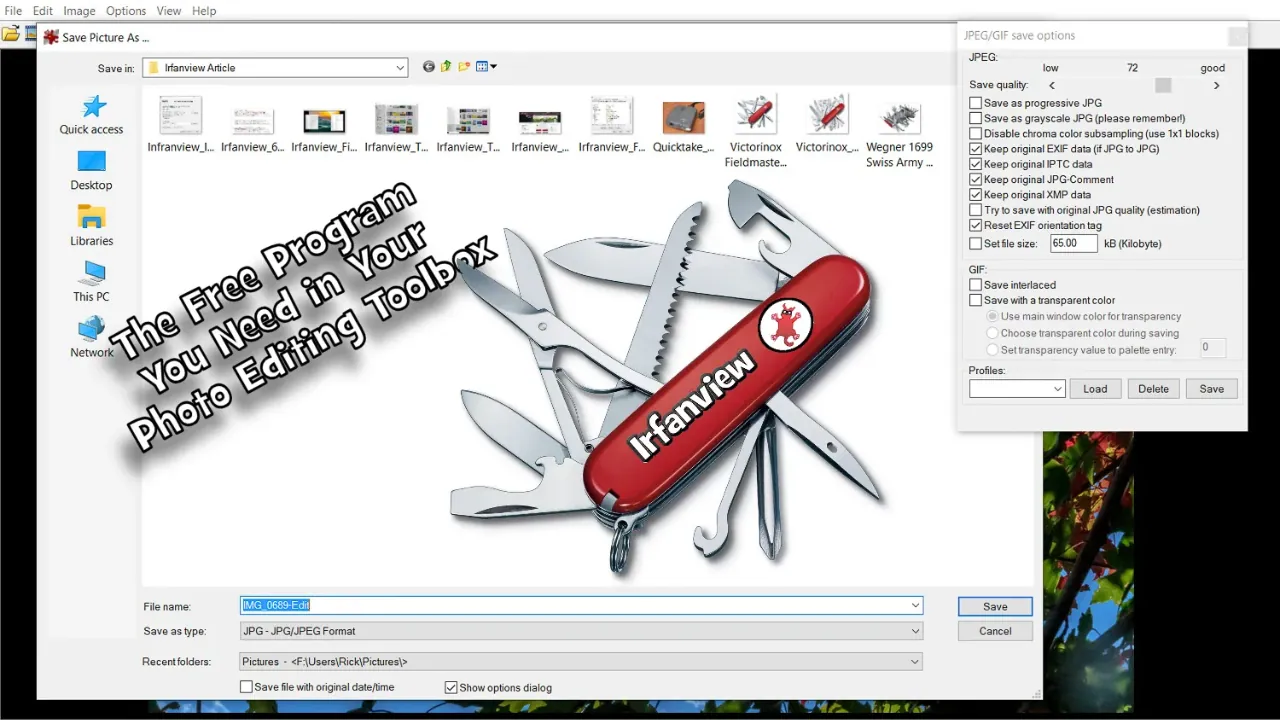Select the Wegner 1699 Swiss Army file

pyautogui.click(x=899, y=132)
